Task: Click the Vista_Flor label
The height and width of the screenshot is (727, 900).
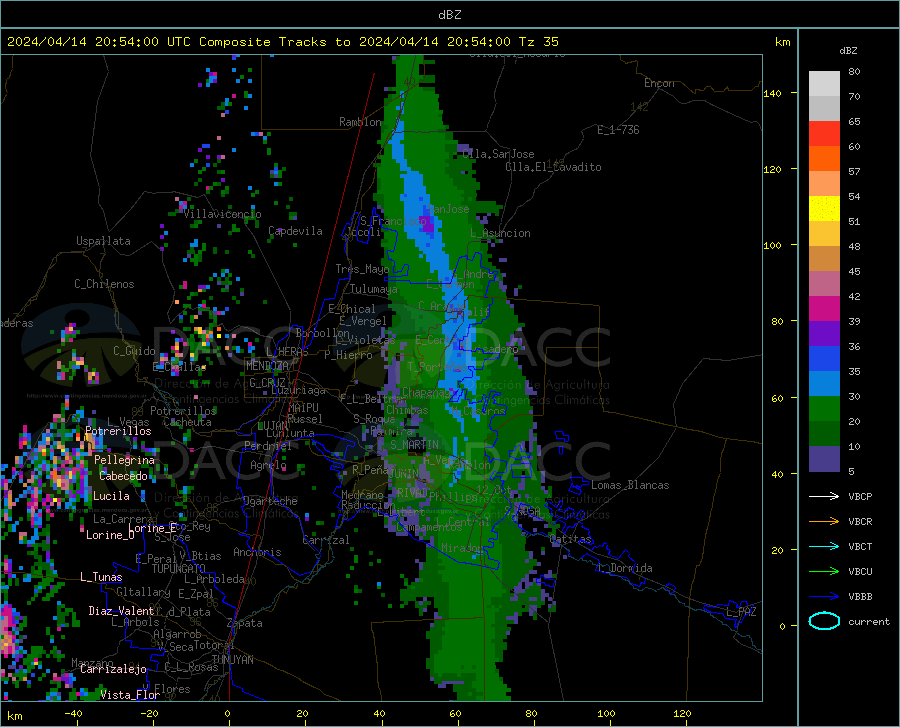Action: [130, 695]
